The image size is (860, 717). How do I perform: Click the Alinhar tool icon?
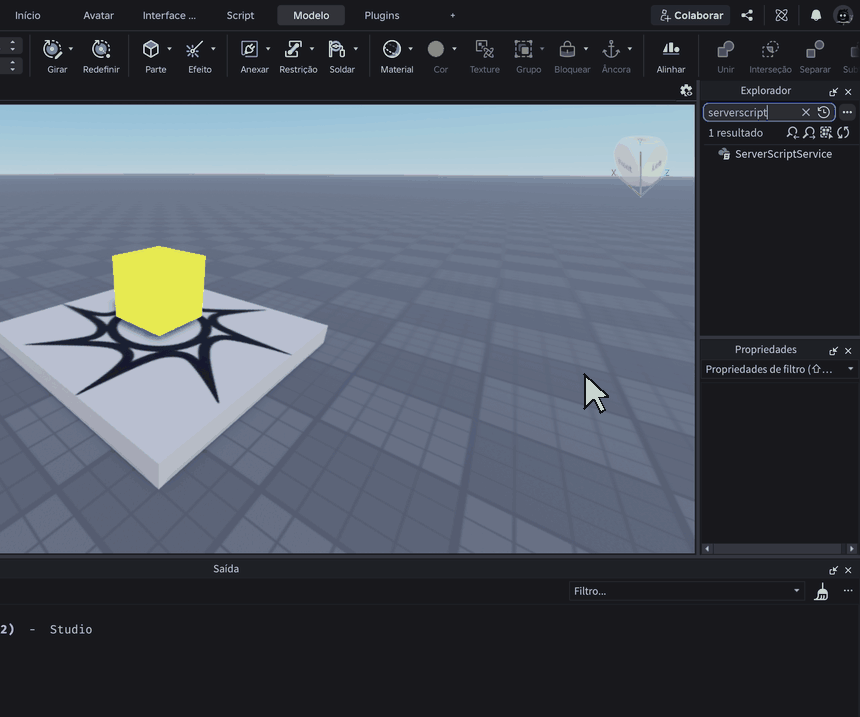point(671,49)
